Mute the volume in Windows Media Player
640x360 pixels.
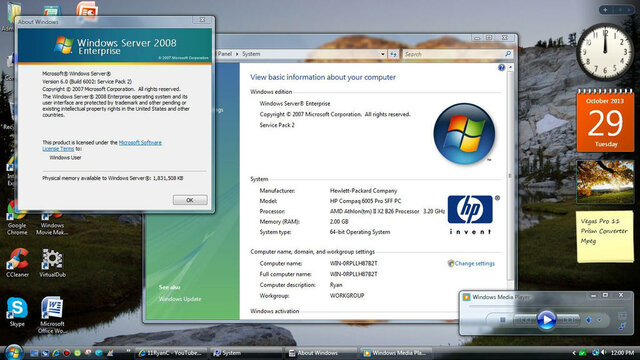(589, 320)
